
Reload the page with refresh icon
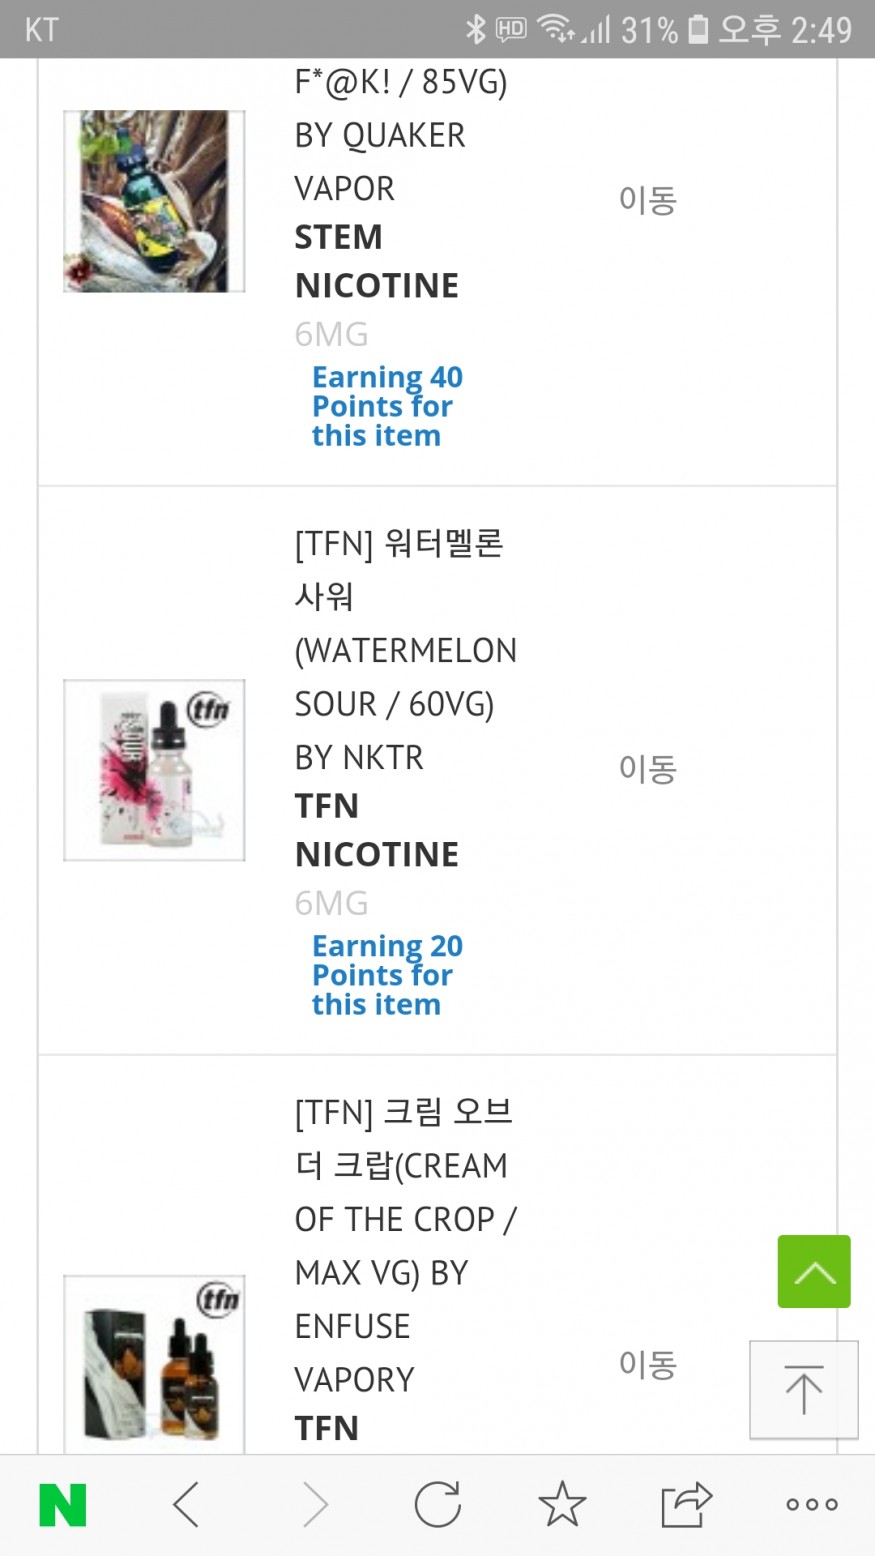(438, 1504)
